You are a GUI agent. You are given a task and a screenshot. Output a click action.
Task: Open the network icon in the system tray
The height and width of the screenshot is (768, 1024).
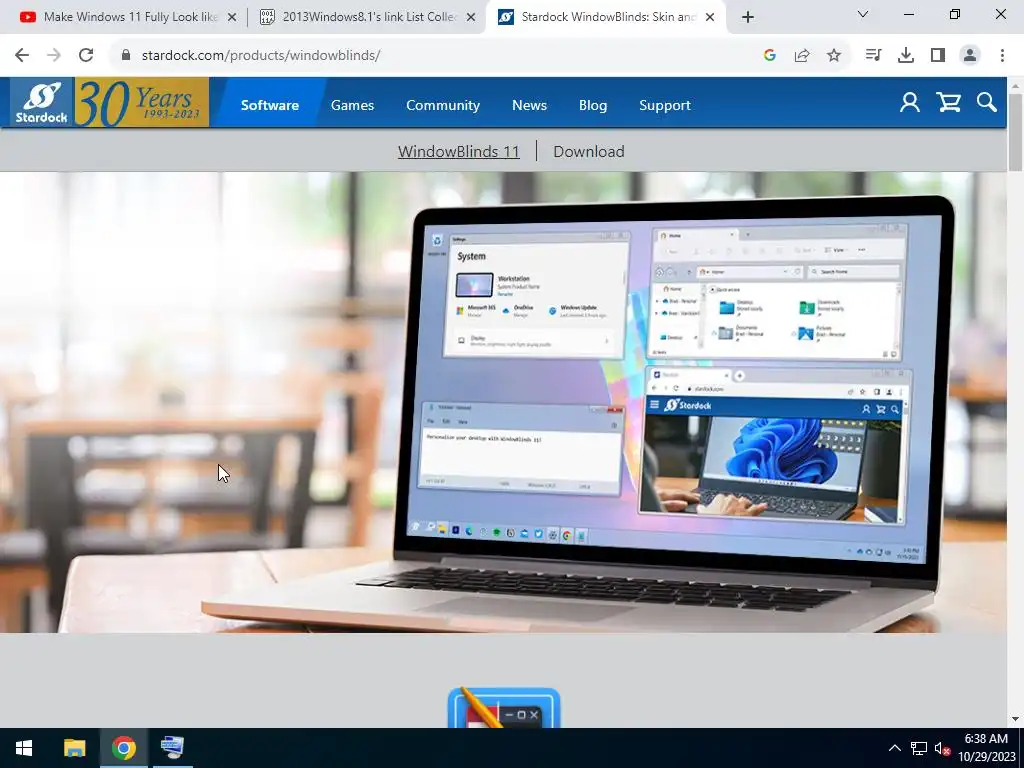(919, 748)
